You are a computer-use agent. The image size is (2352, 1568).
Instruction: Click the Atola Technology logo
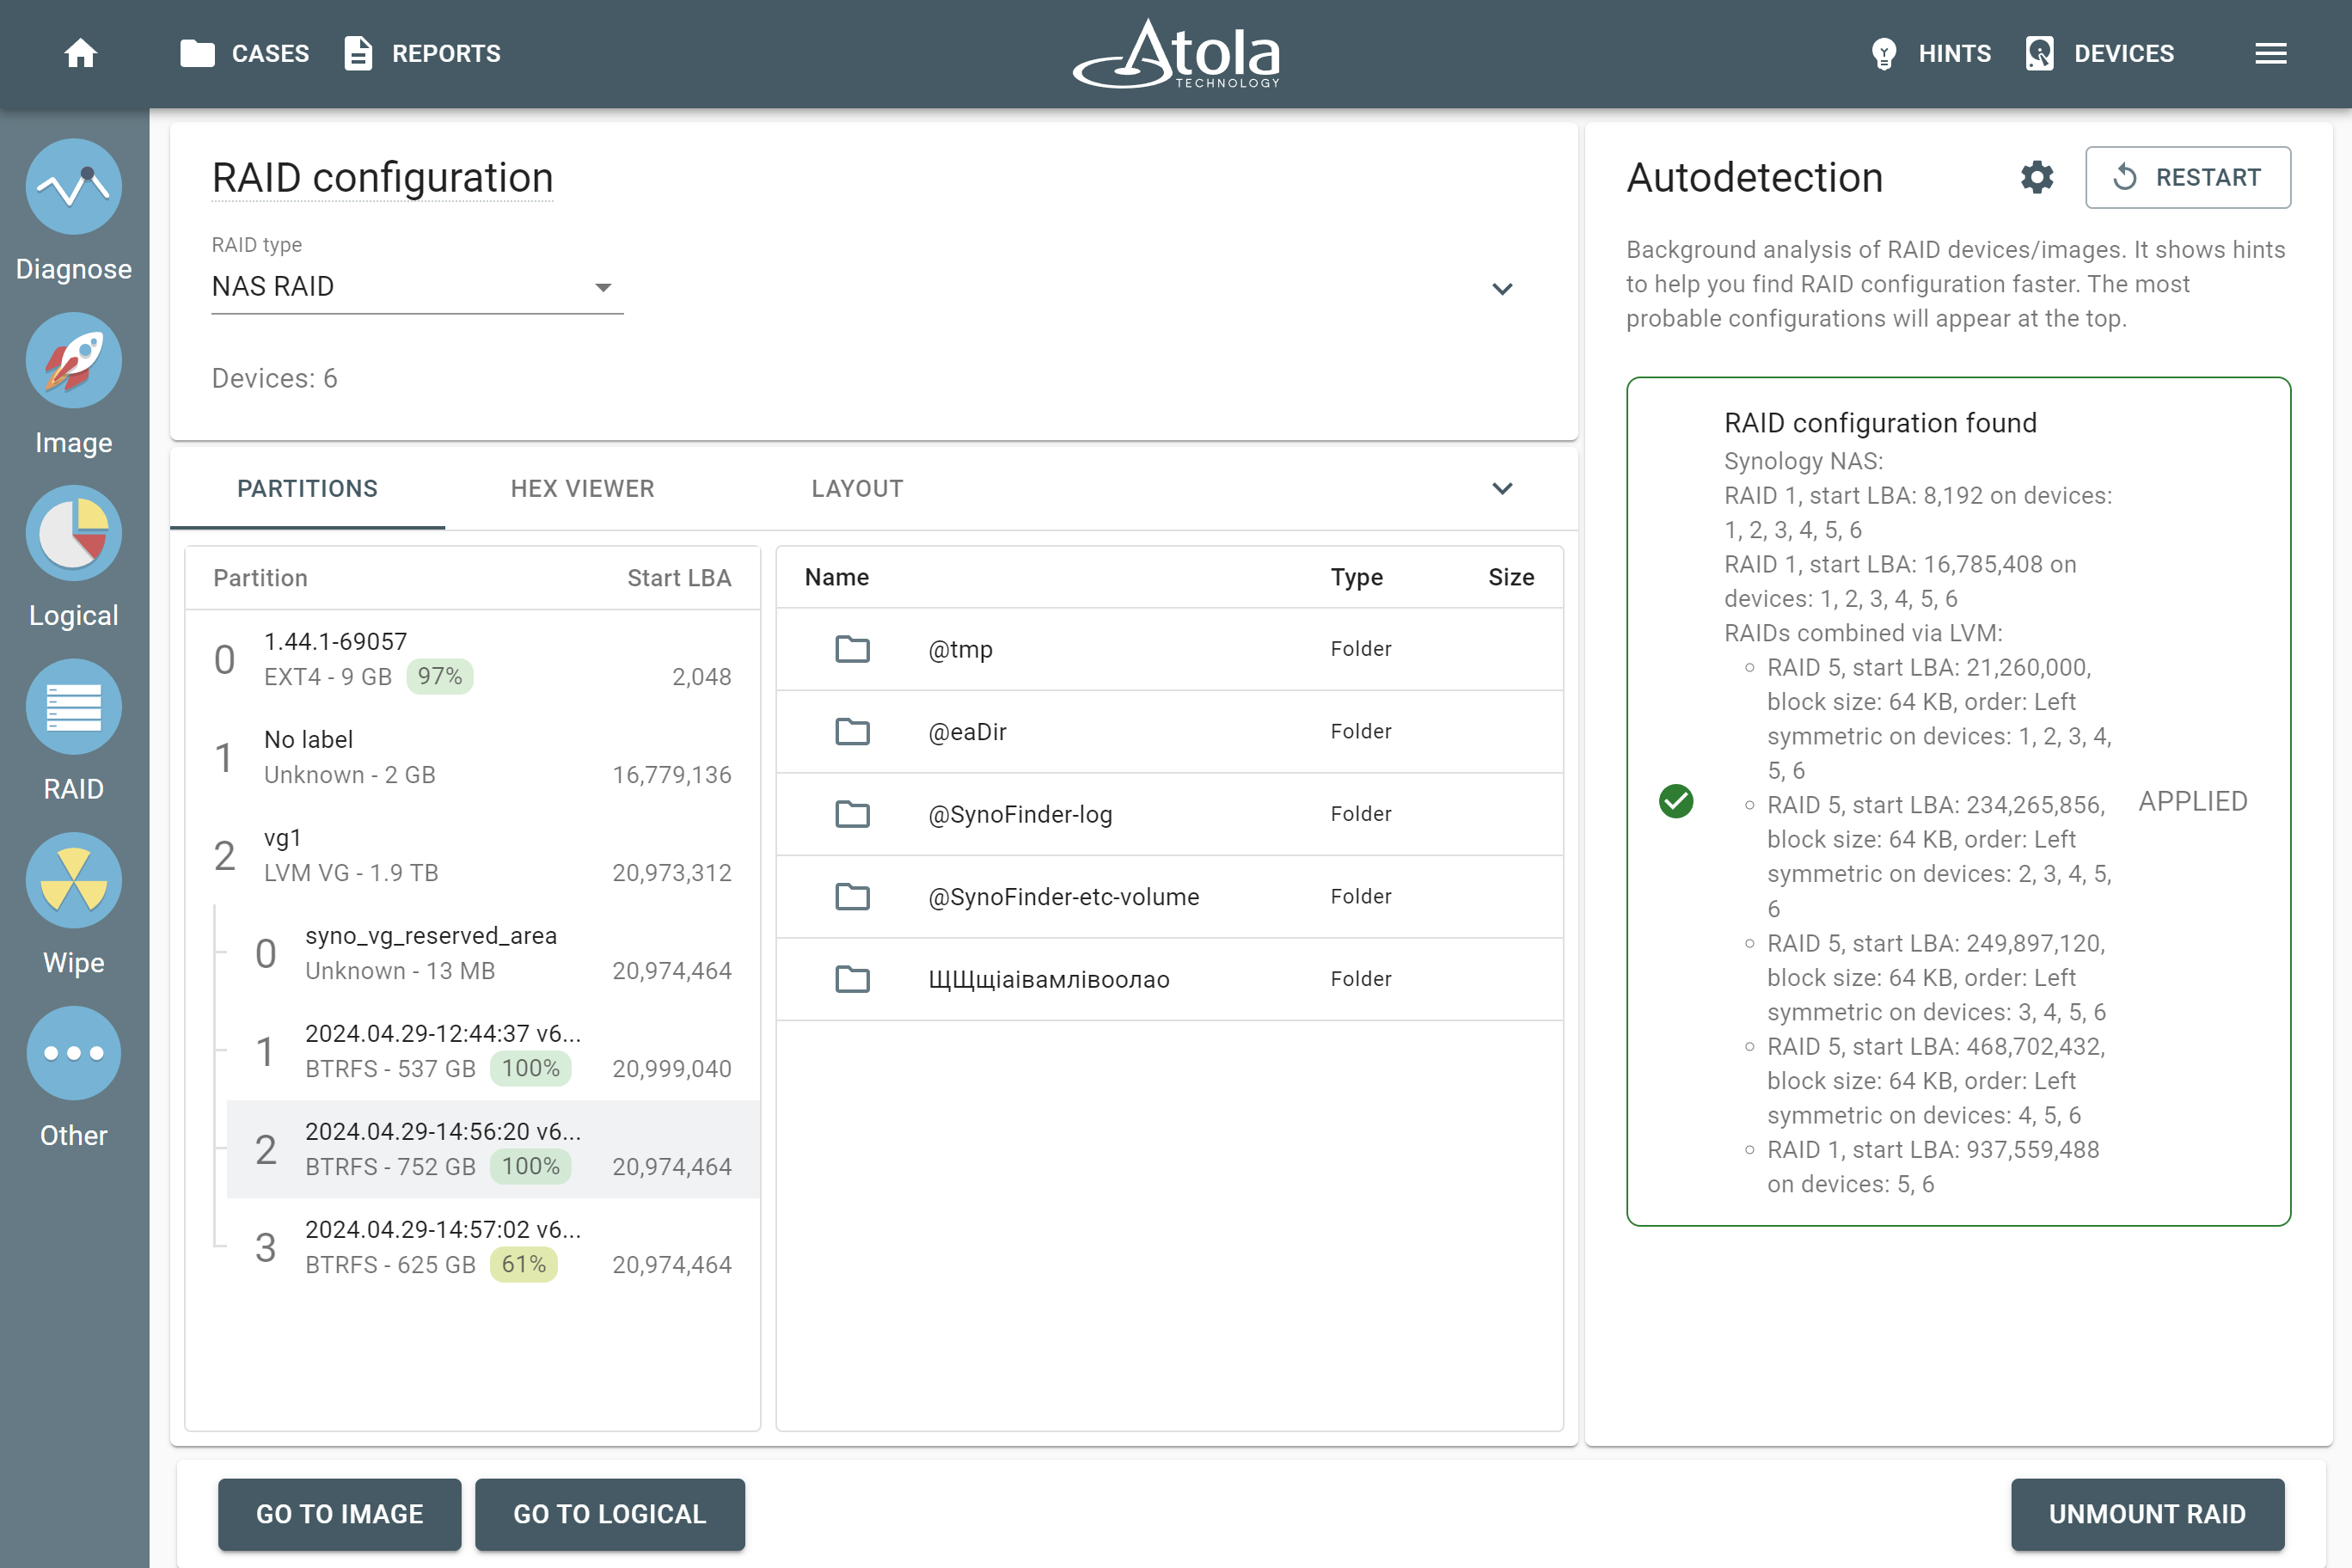point(1176,54)
